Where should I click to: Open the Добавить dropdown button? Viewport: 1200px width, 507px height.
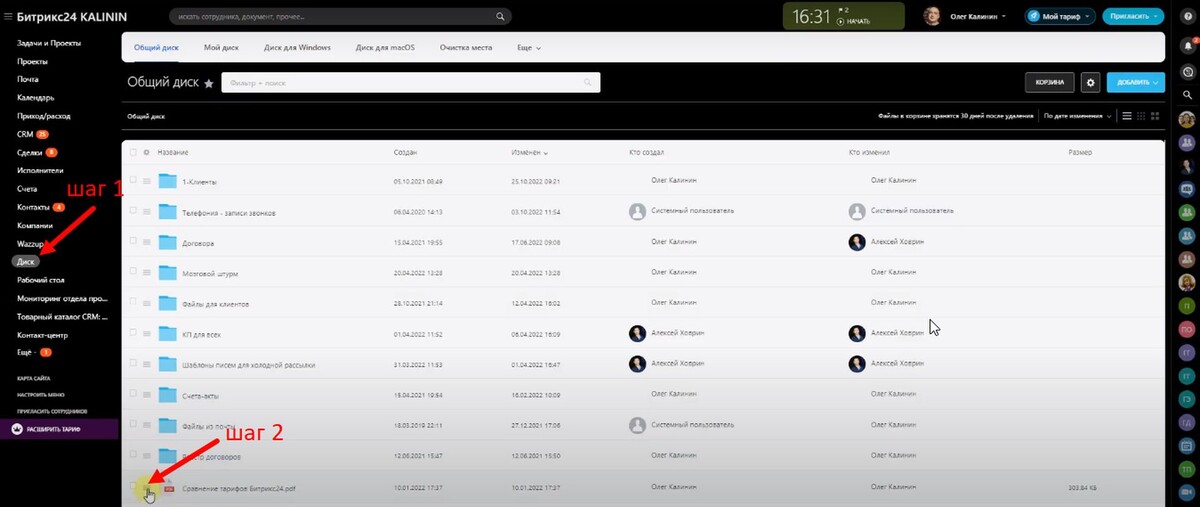click(x=1135, y=82)
